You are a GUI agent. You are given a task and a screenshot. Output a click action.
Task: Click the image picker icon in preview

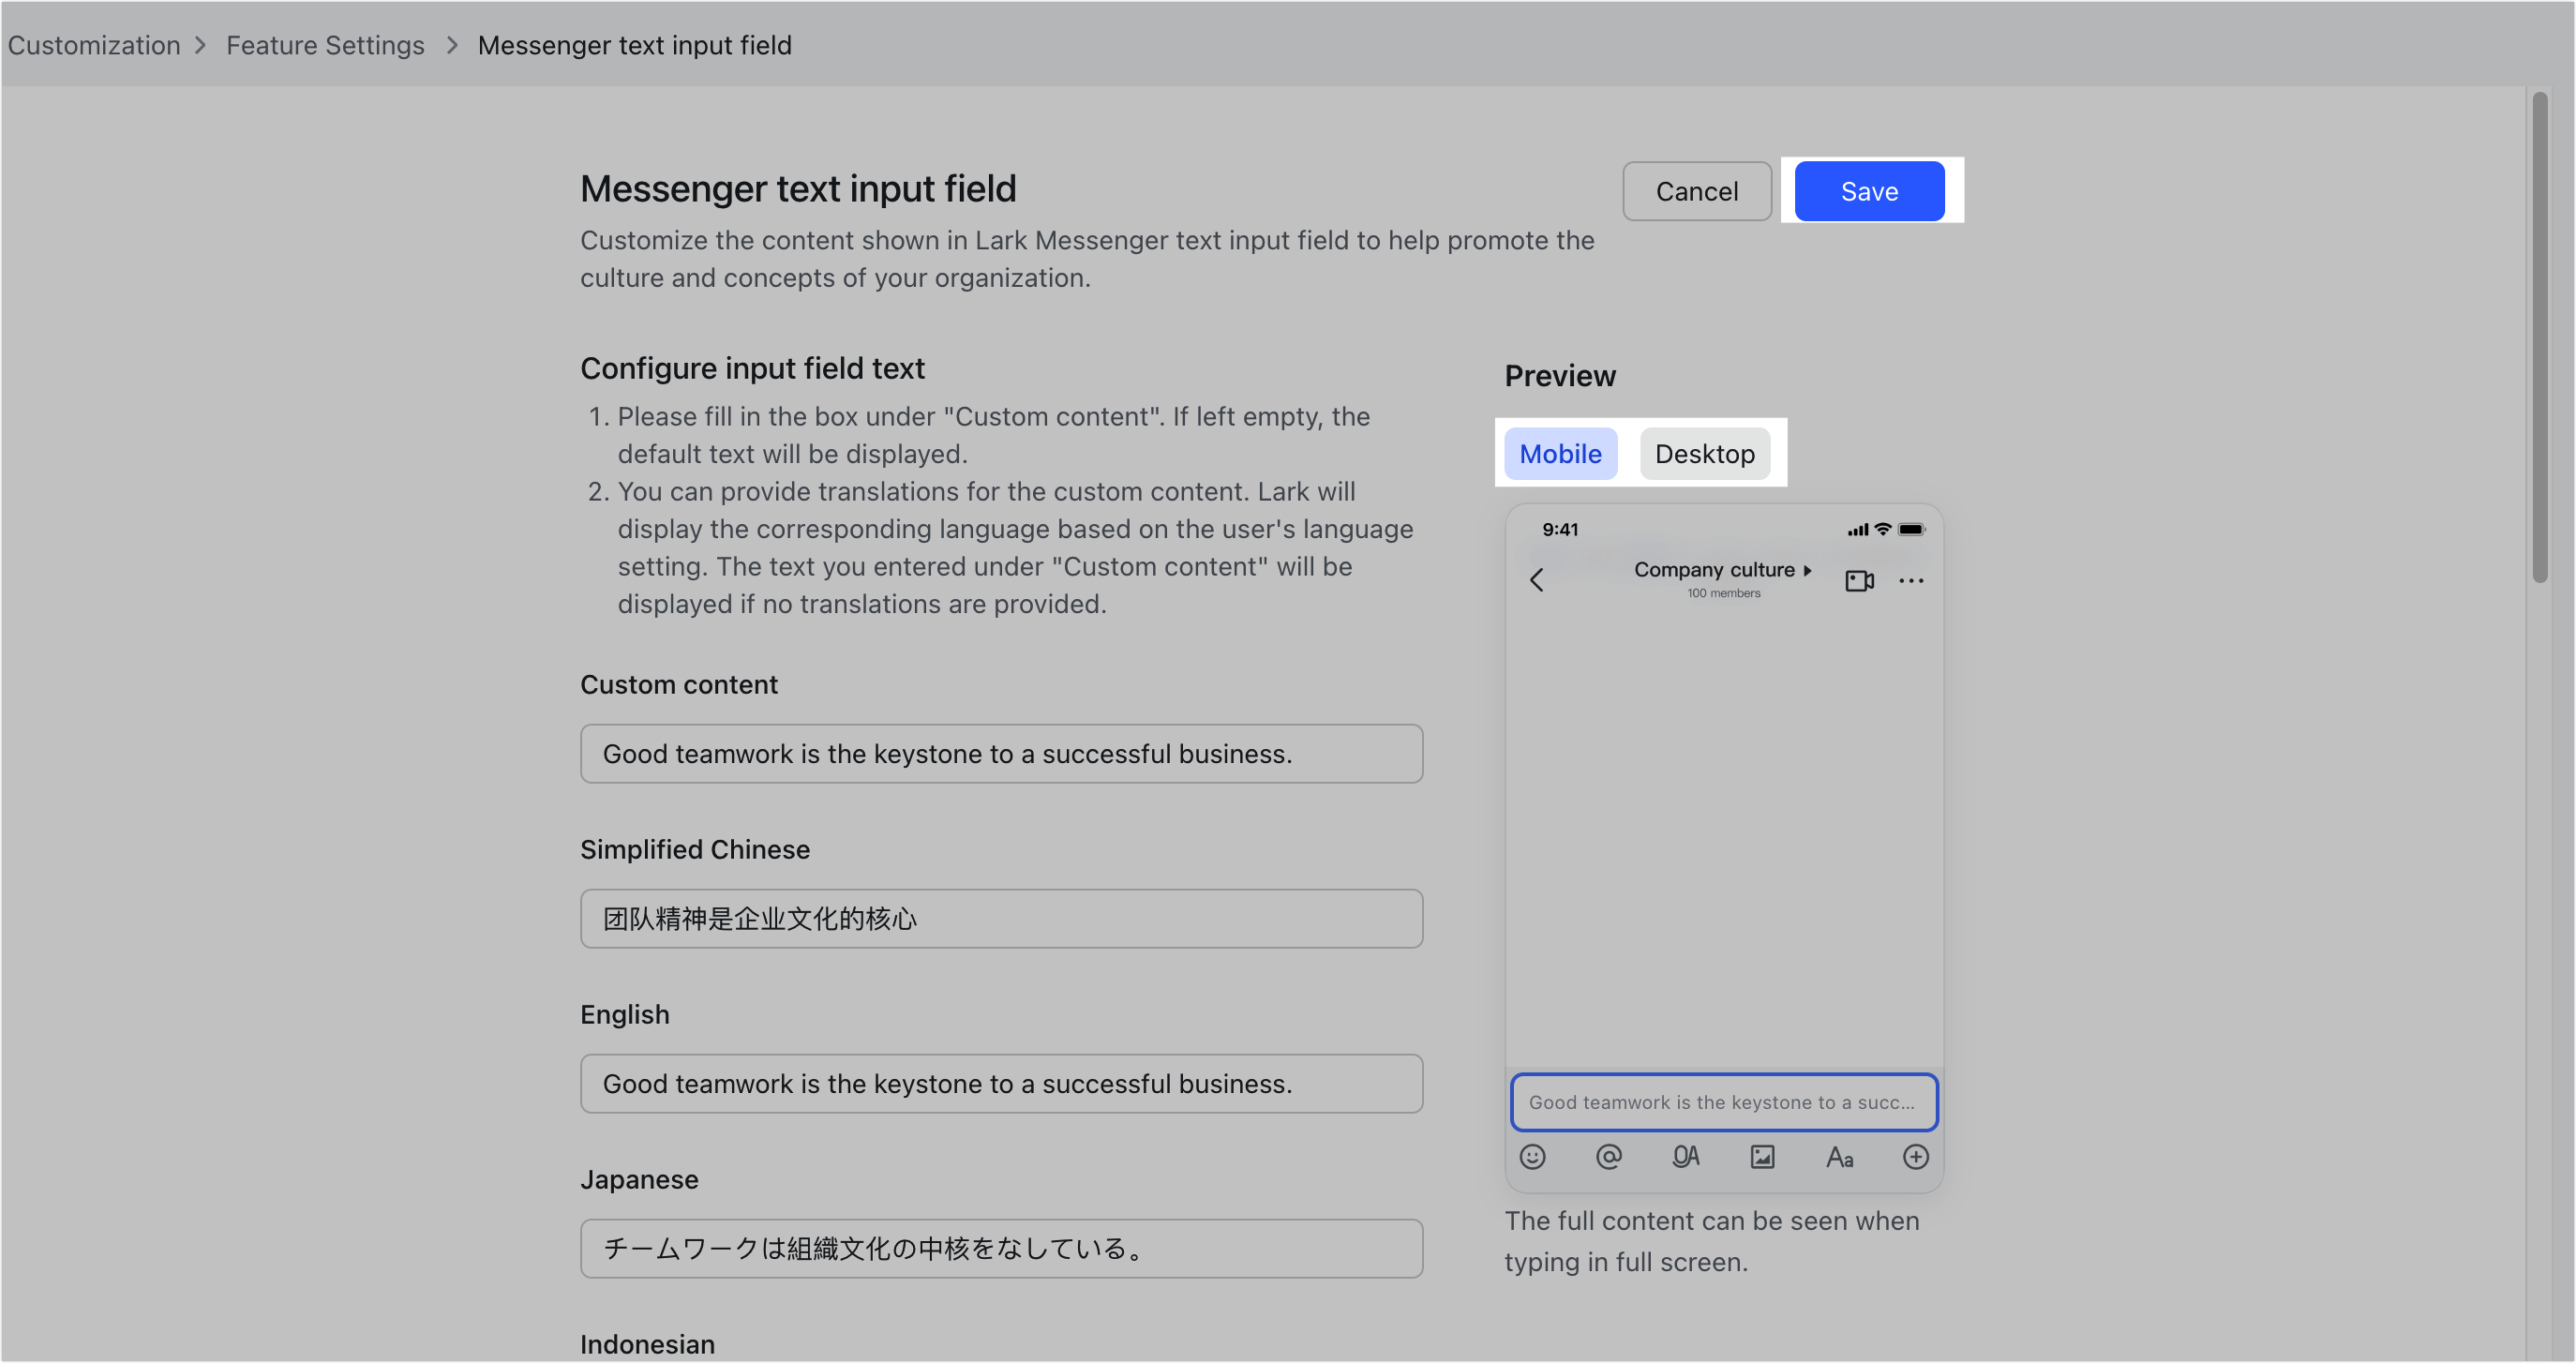[x=1762, y=1157]
